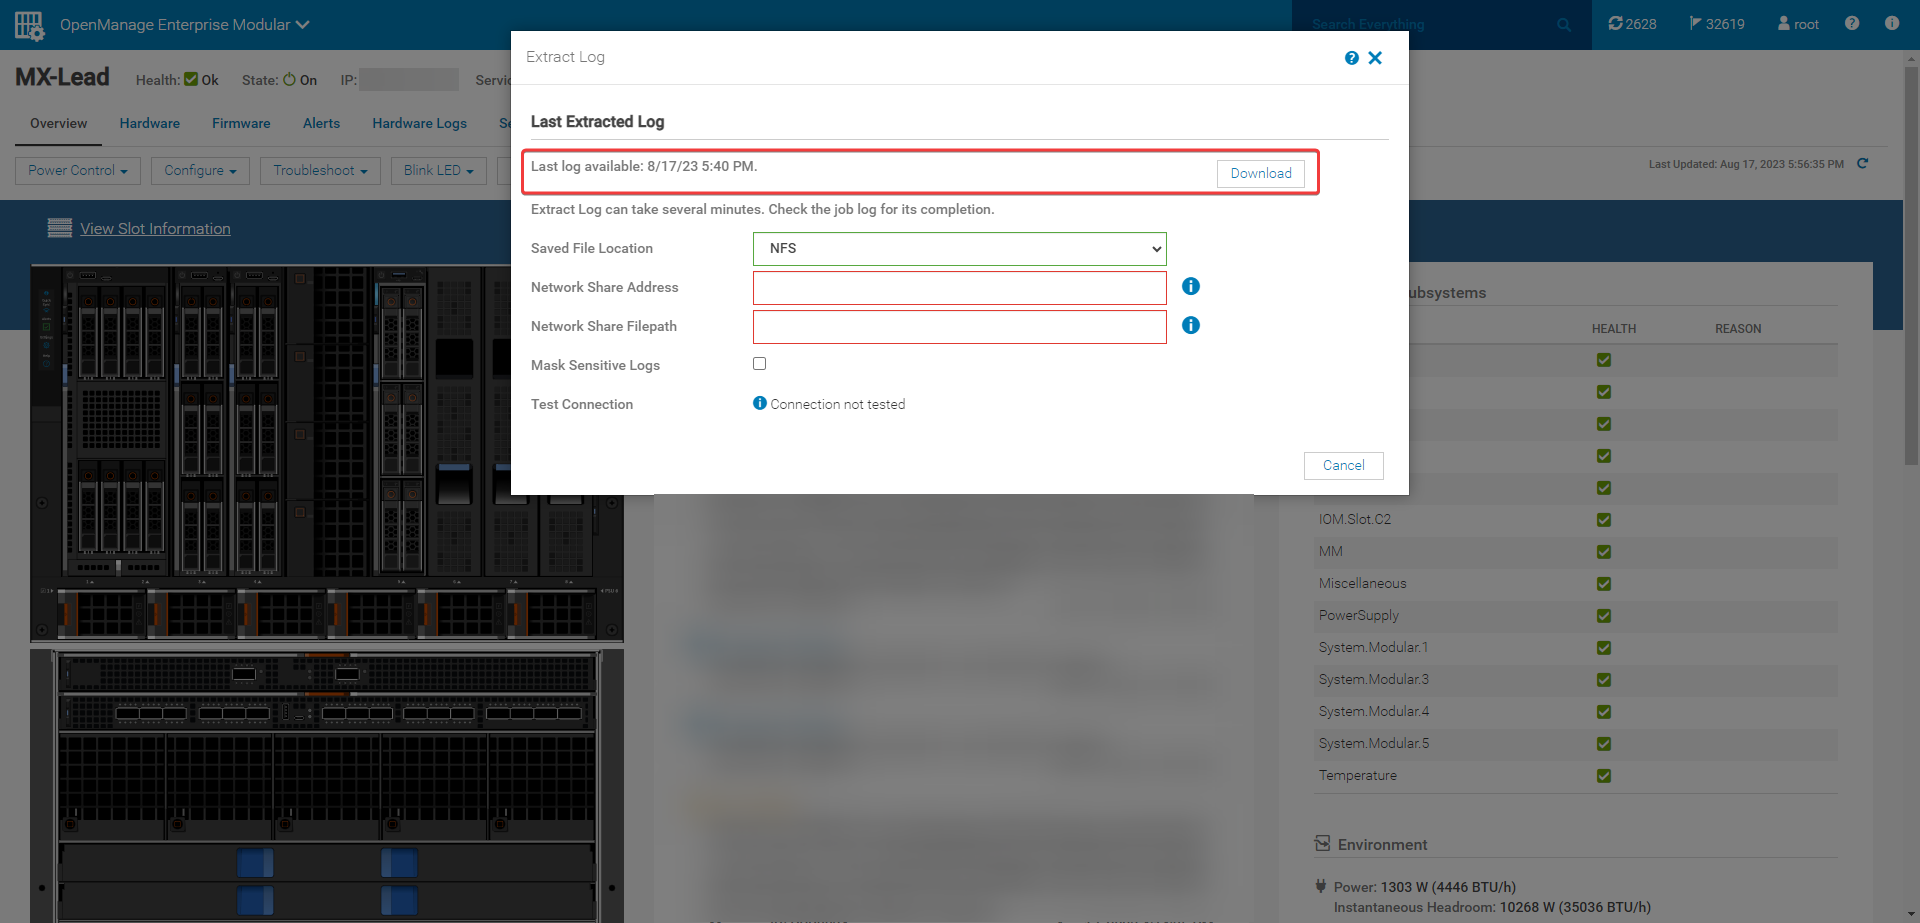Enable the Mask Sensitive Logs checkbox
The height and width of the screenshot is (923, 1920).
pos(760,364)
